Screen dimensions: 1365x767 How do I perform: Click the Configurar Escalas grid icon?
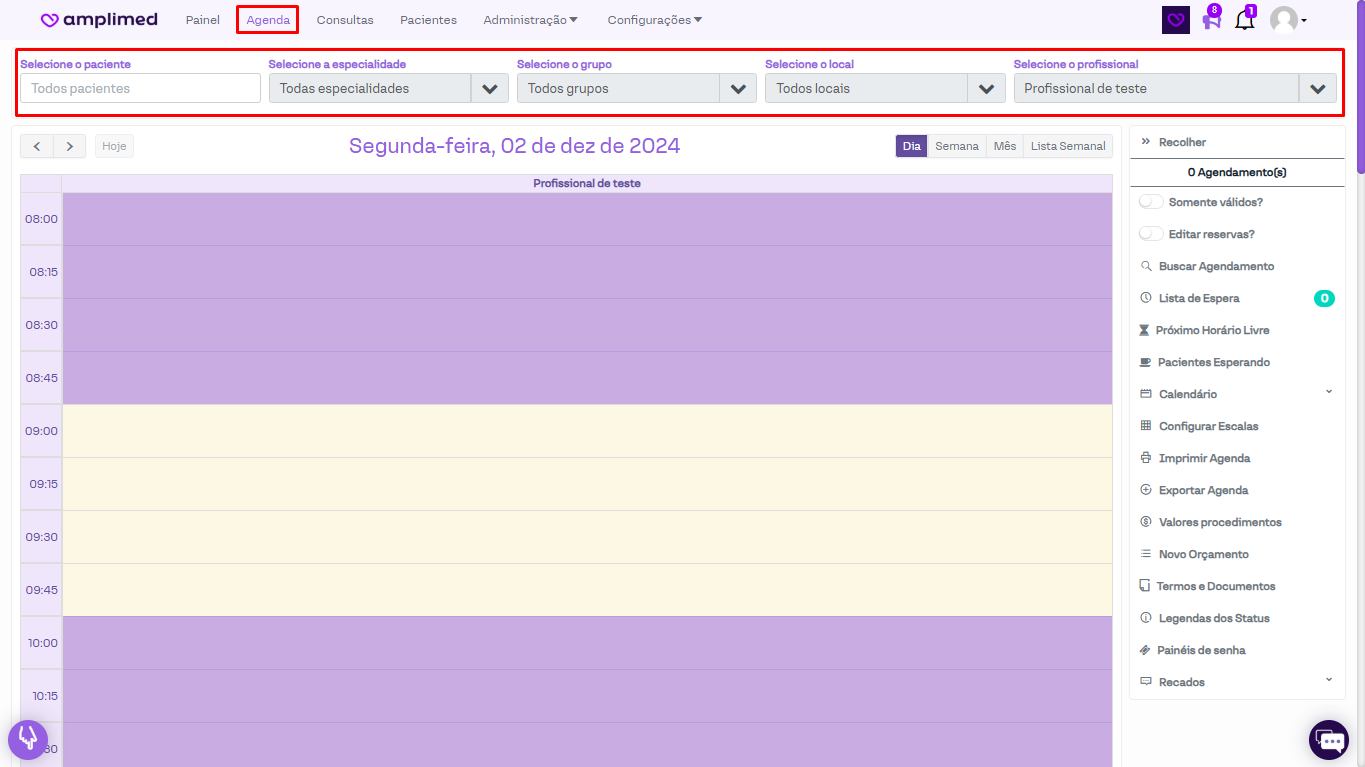(1146, 426)
